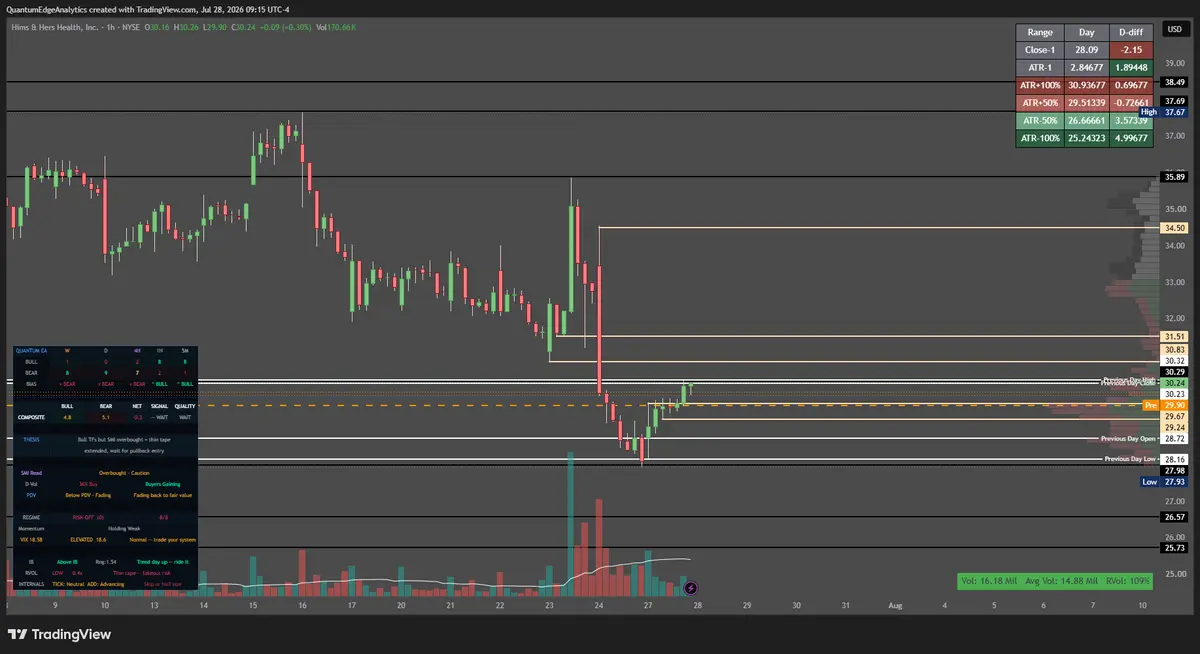This screenshot has height=654, width=1200.
Task: Select the 35.89 price level label
Action: click(x=1174, y=177)
